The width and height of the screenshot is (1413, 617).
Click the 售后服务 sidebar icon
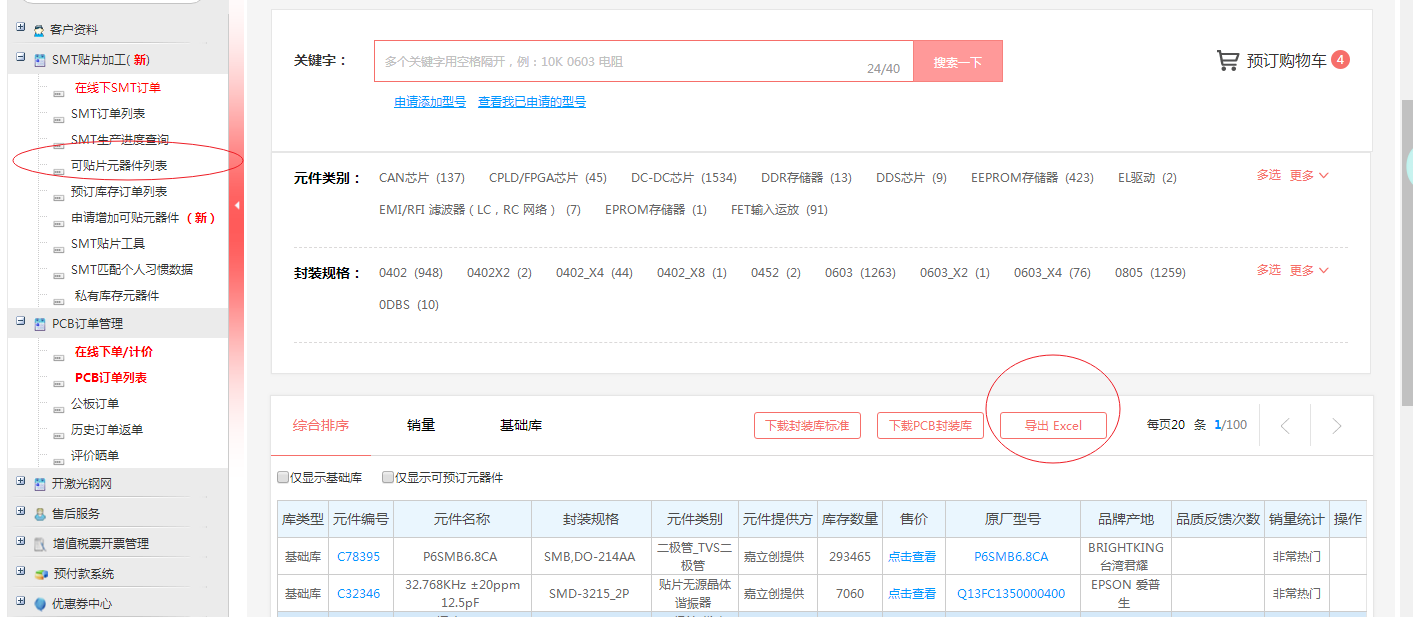(39, 514)
